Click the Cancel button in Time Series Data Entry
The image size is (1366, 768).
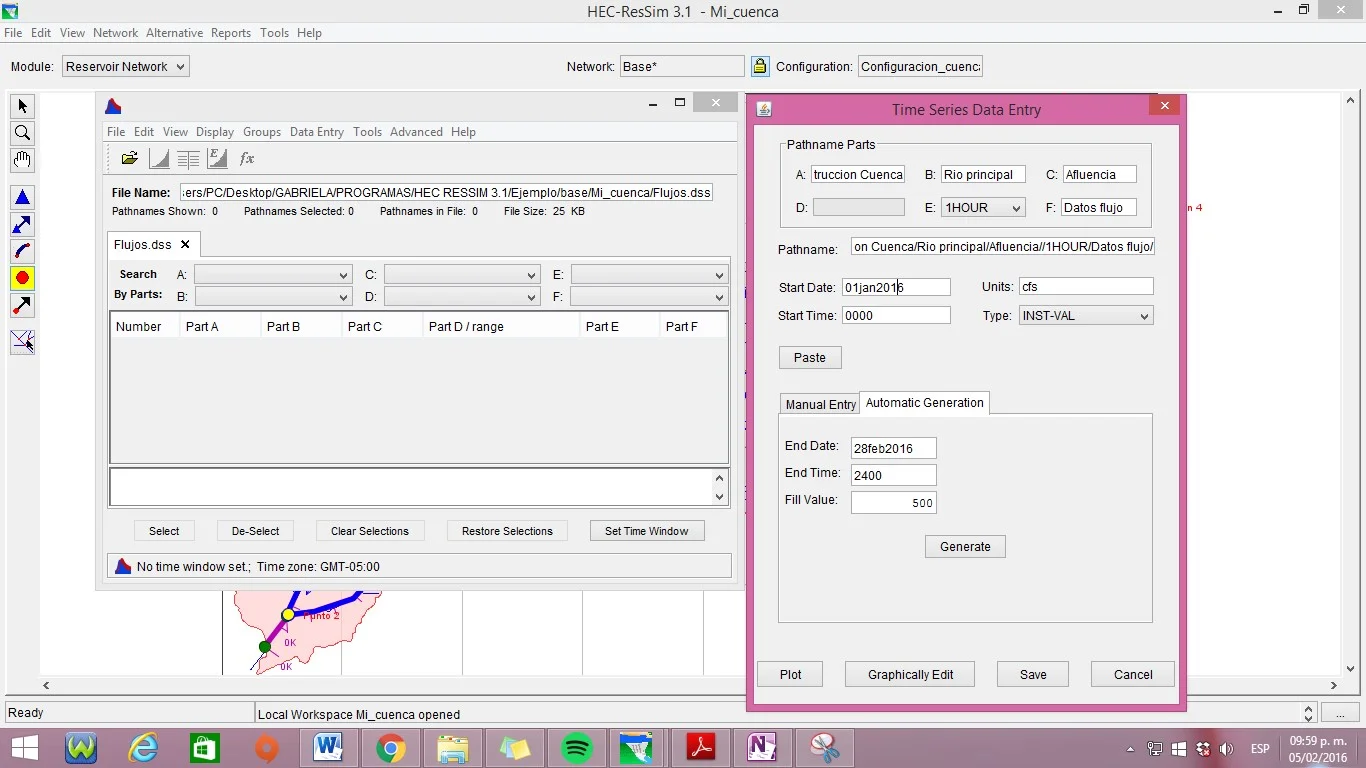1133,674
